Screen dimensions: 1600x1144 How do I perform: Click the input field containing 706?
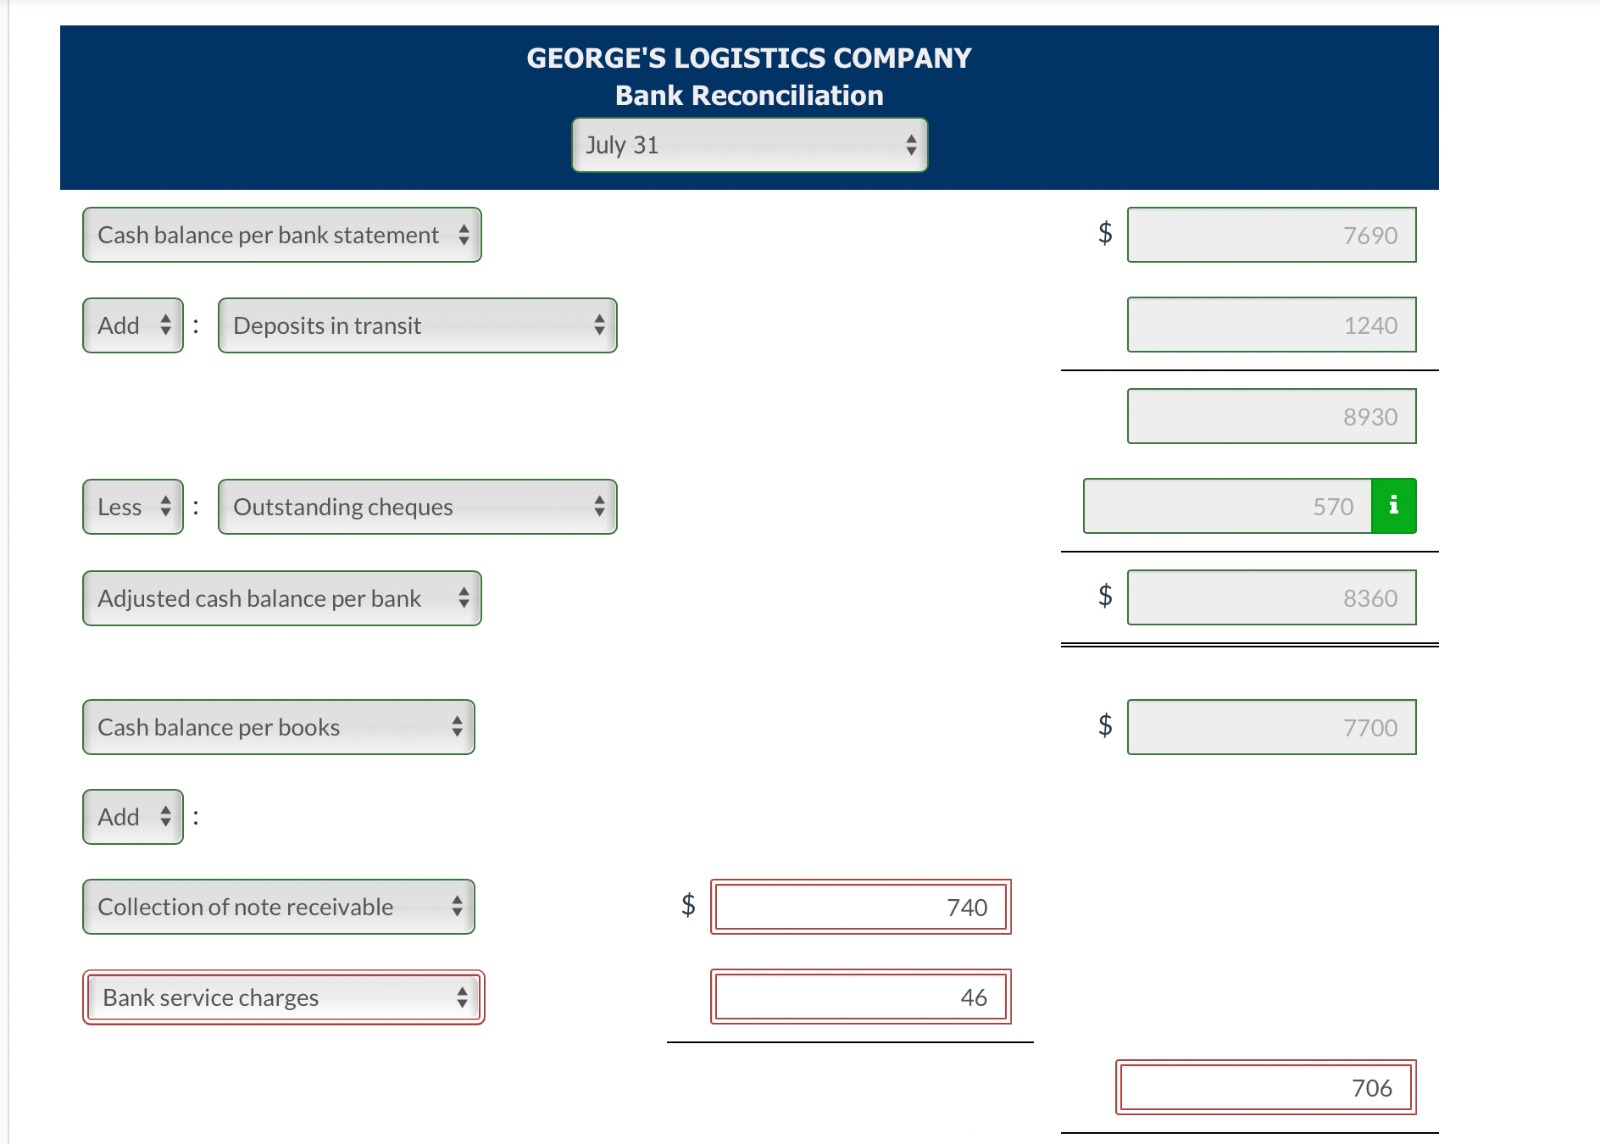coord(1265,1088)
